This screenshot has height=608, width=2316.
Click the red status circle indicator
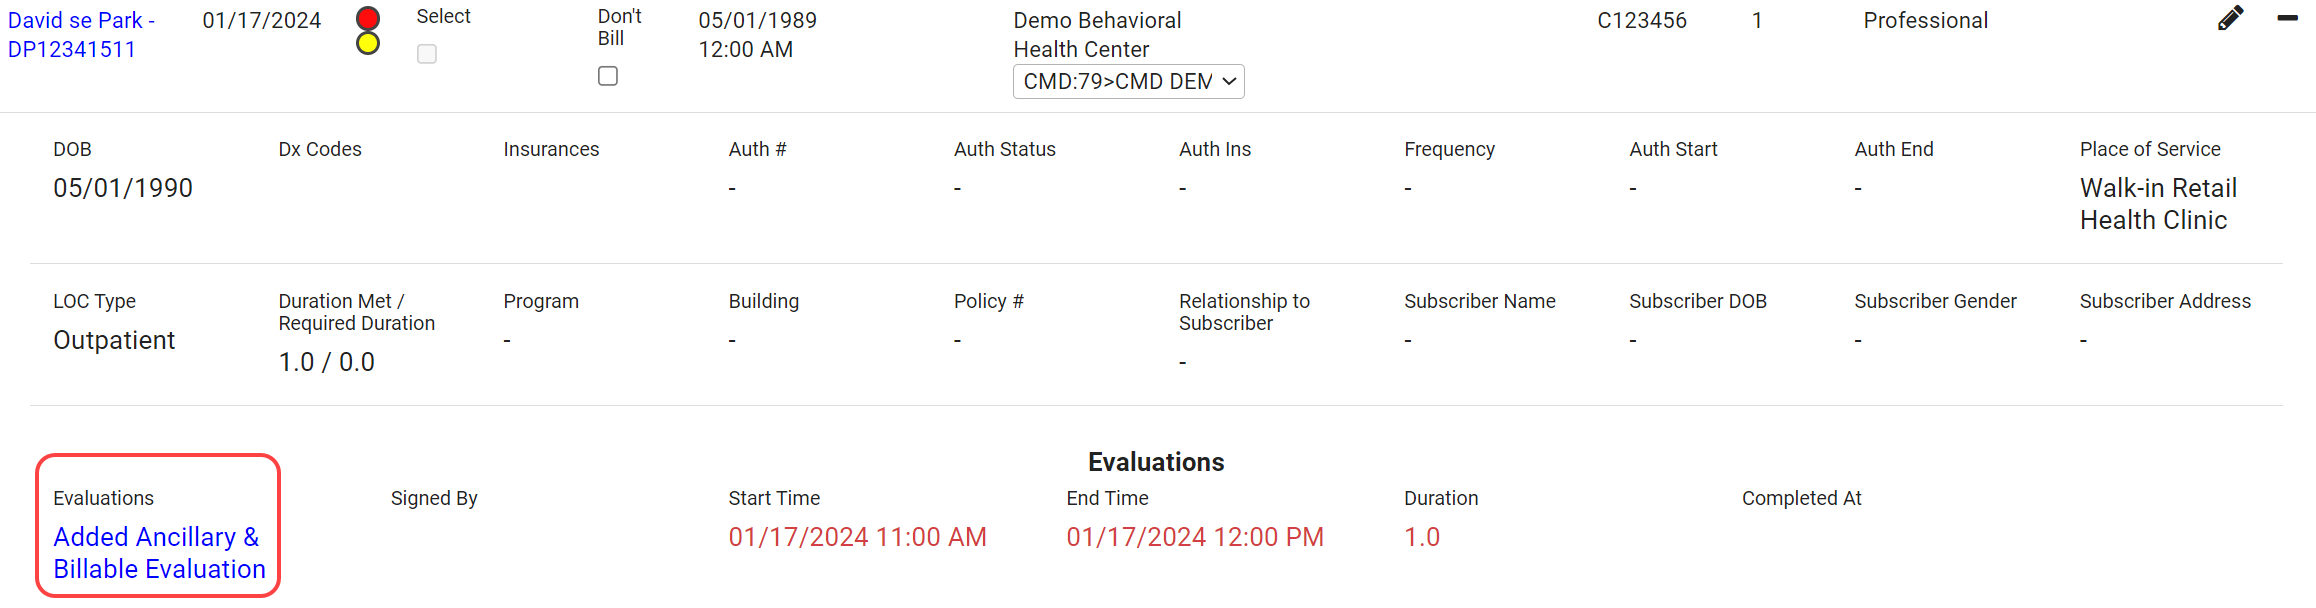[x=368, y=18]
